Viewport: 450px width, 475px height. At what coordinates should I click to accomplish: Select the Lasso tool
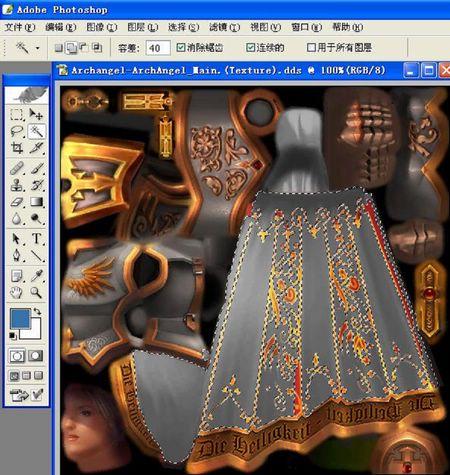tap(17, 131)
